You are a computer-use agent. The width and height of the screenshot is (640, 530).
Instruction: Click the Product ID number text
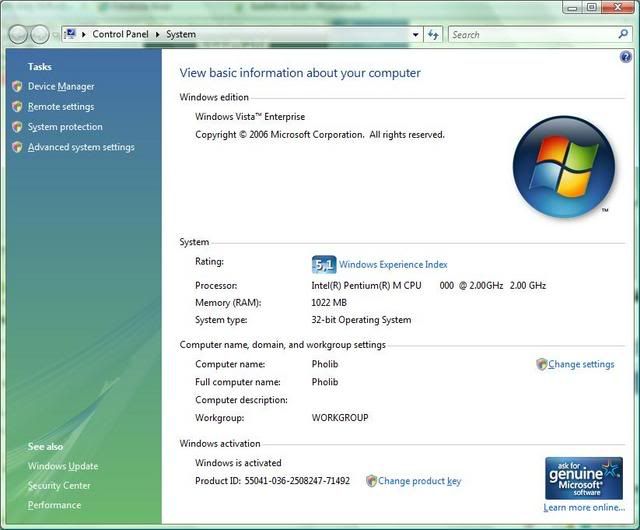[x=297, y=481]
